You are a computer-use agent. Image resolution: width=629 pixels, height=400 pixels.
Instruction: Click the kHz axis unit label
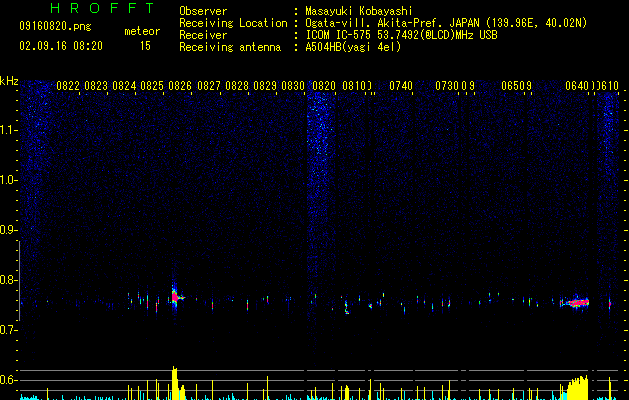tap(9, 81)
